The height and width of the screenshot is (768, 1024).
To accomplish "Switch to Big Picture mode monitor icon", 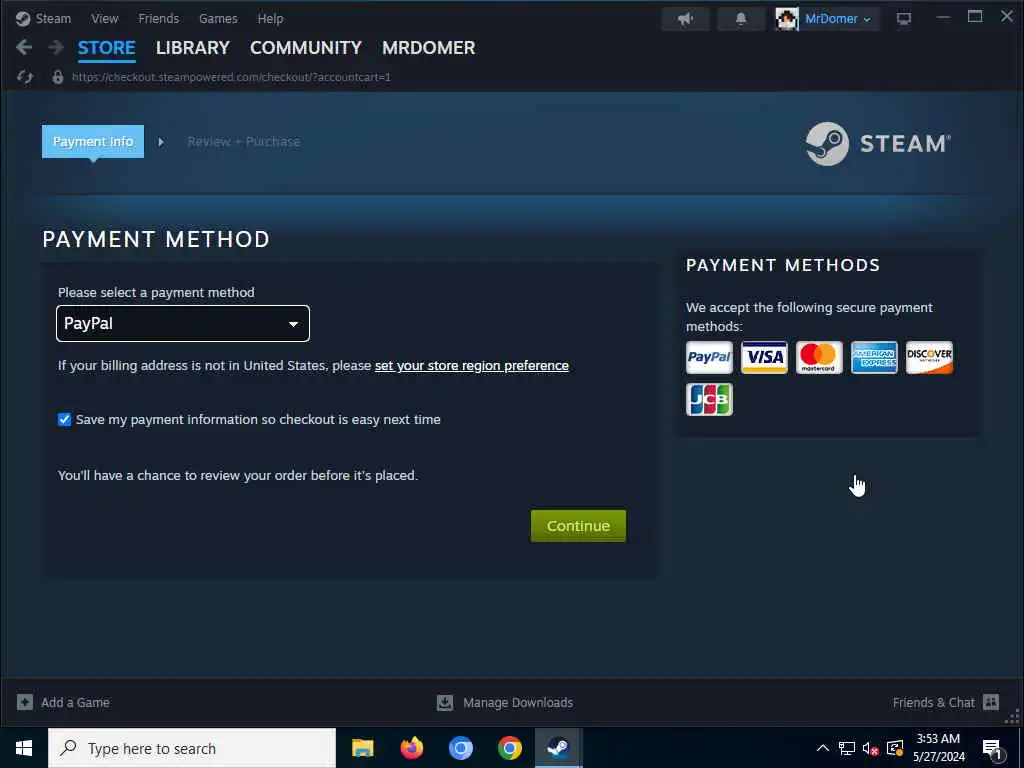I will pos(904,19).
